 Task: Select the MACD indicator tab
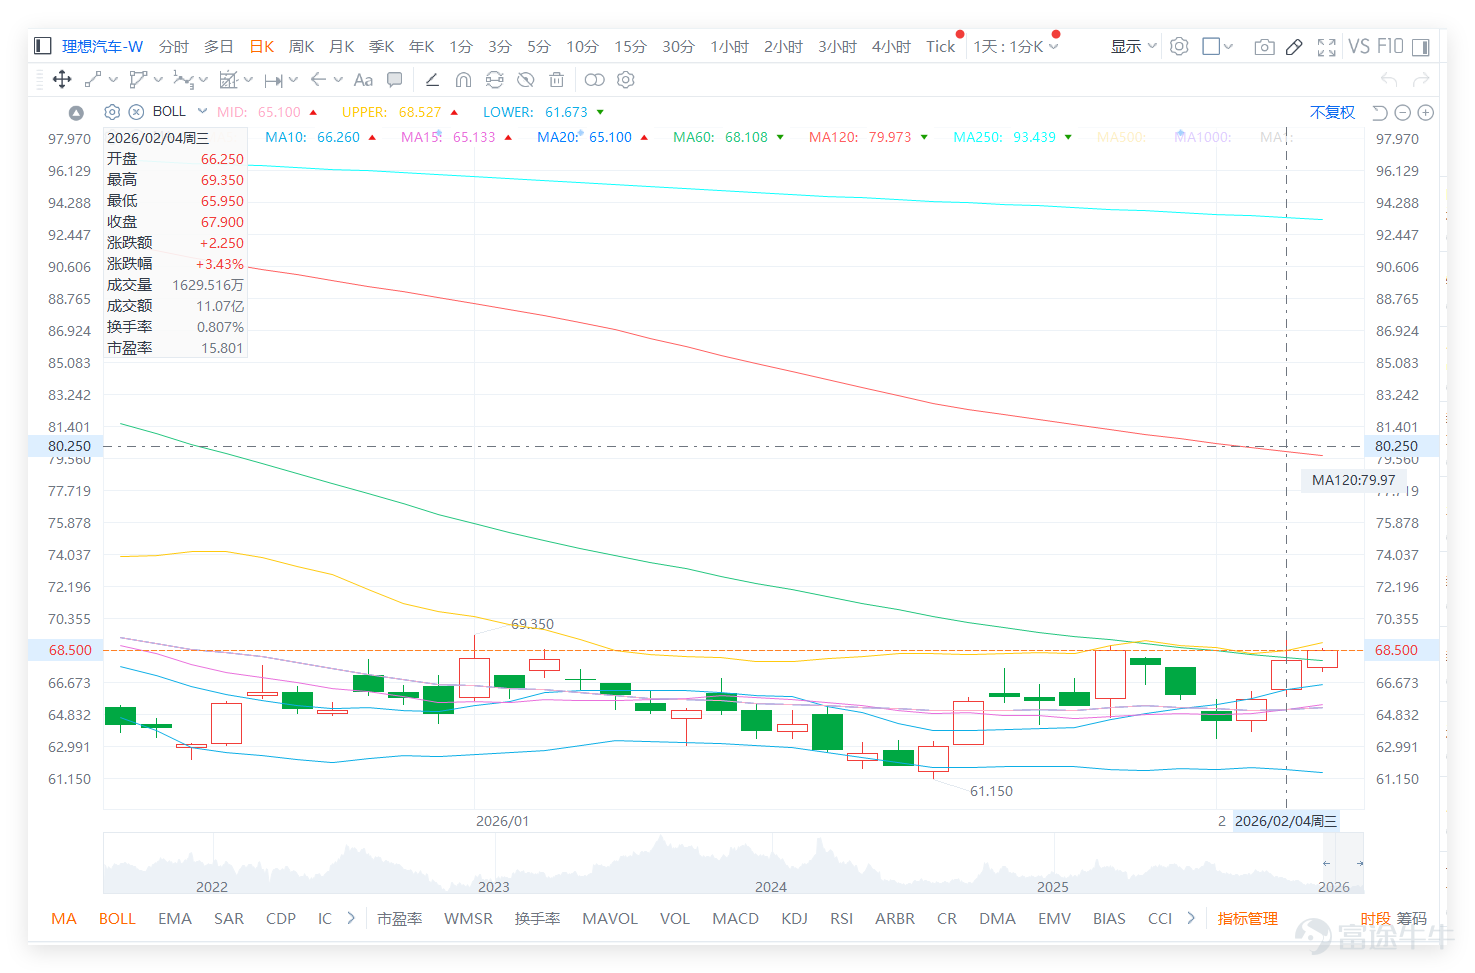tap(735, 918)
